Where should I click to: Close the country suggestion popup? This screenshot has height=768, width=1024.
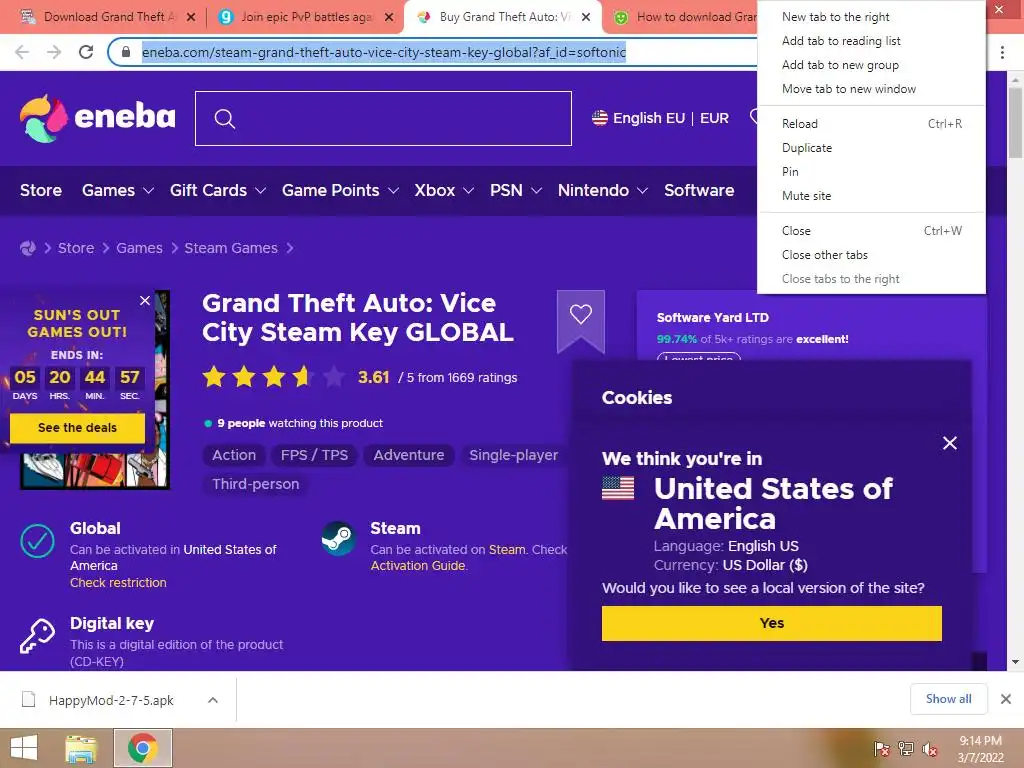pos(950,443)
